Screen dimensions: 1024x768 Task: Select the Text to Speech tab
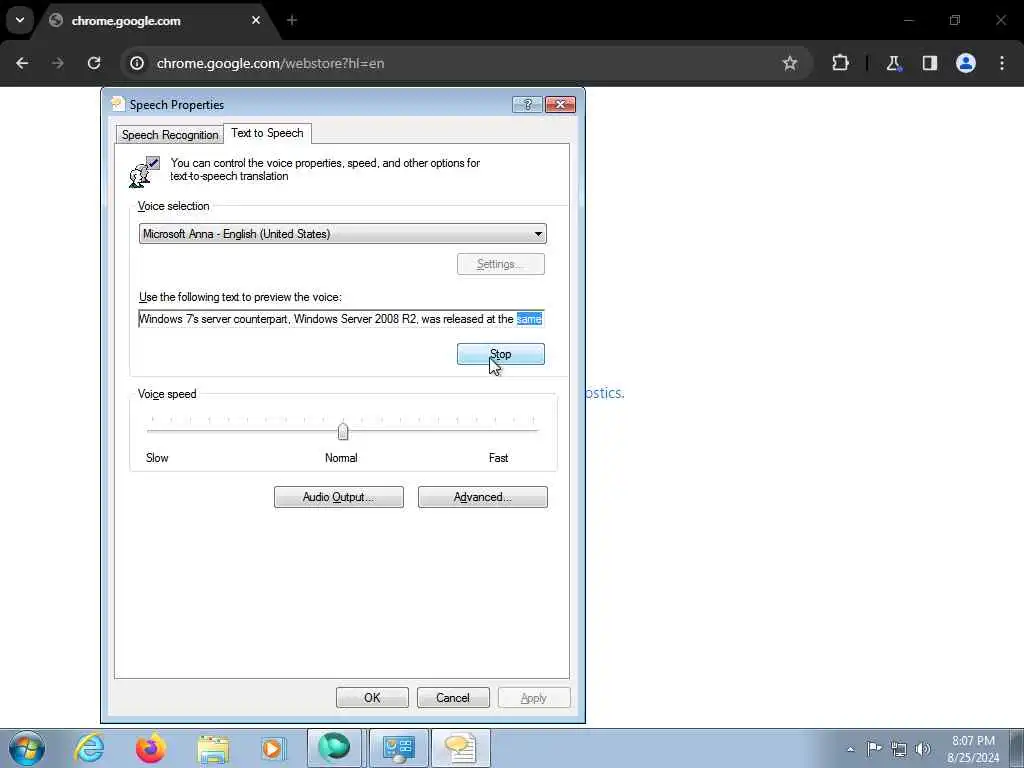pos(267,133)
